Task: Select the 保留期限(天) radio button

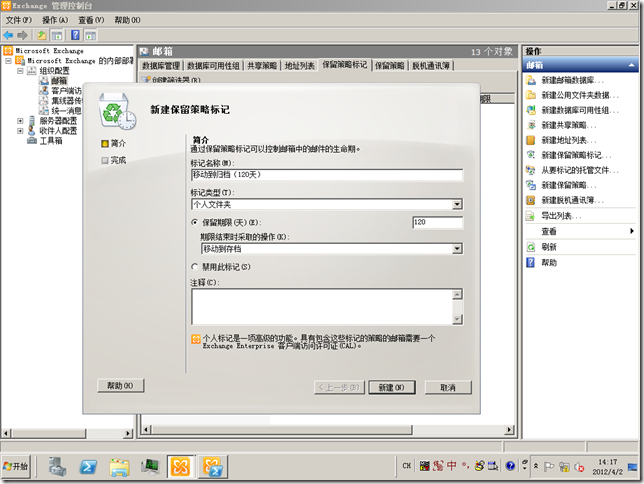Action: click(194, 222)
